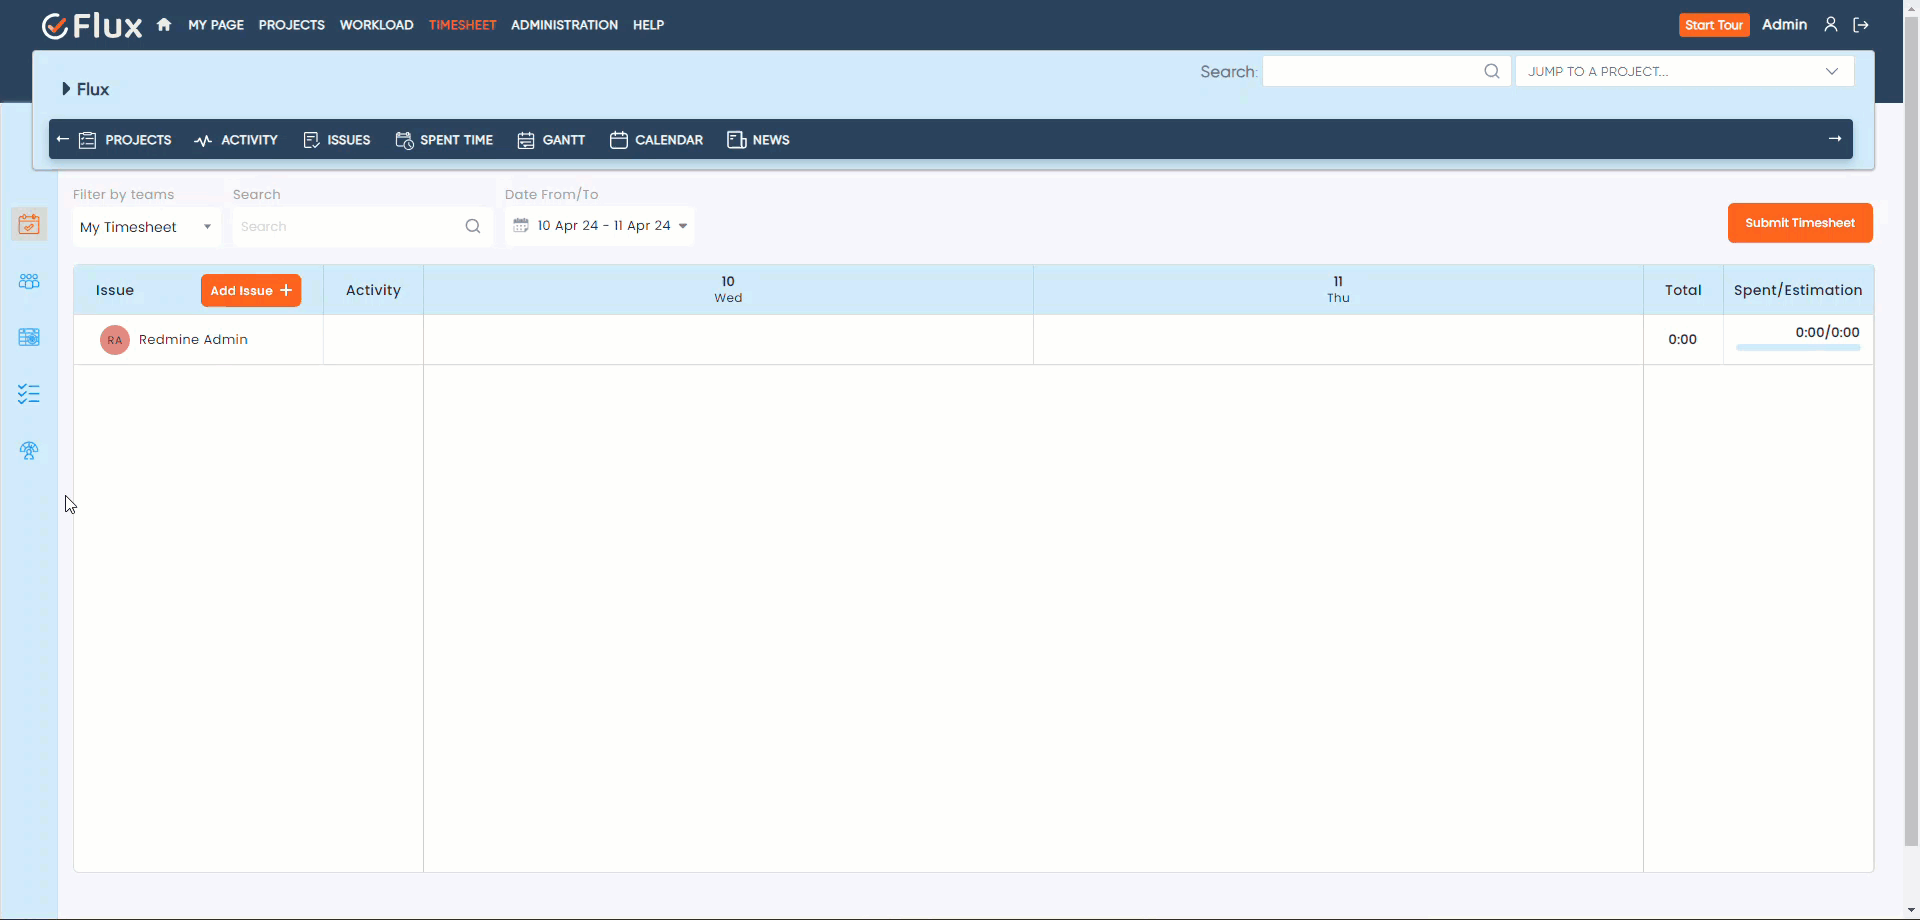1920x920 pixels.
Task: Open the My Timesheet team filter dropdown
Action: click(146, 227)
